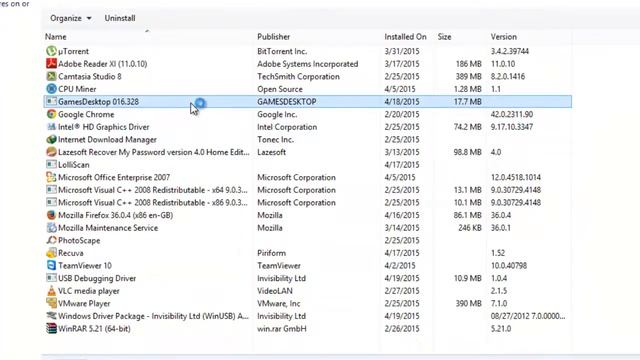Viewport: 640px width, 360px height.
Task: Select the CPU Miner name
Action: coord(77,89)
